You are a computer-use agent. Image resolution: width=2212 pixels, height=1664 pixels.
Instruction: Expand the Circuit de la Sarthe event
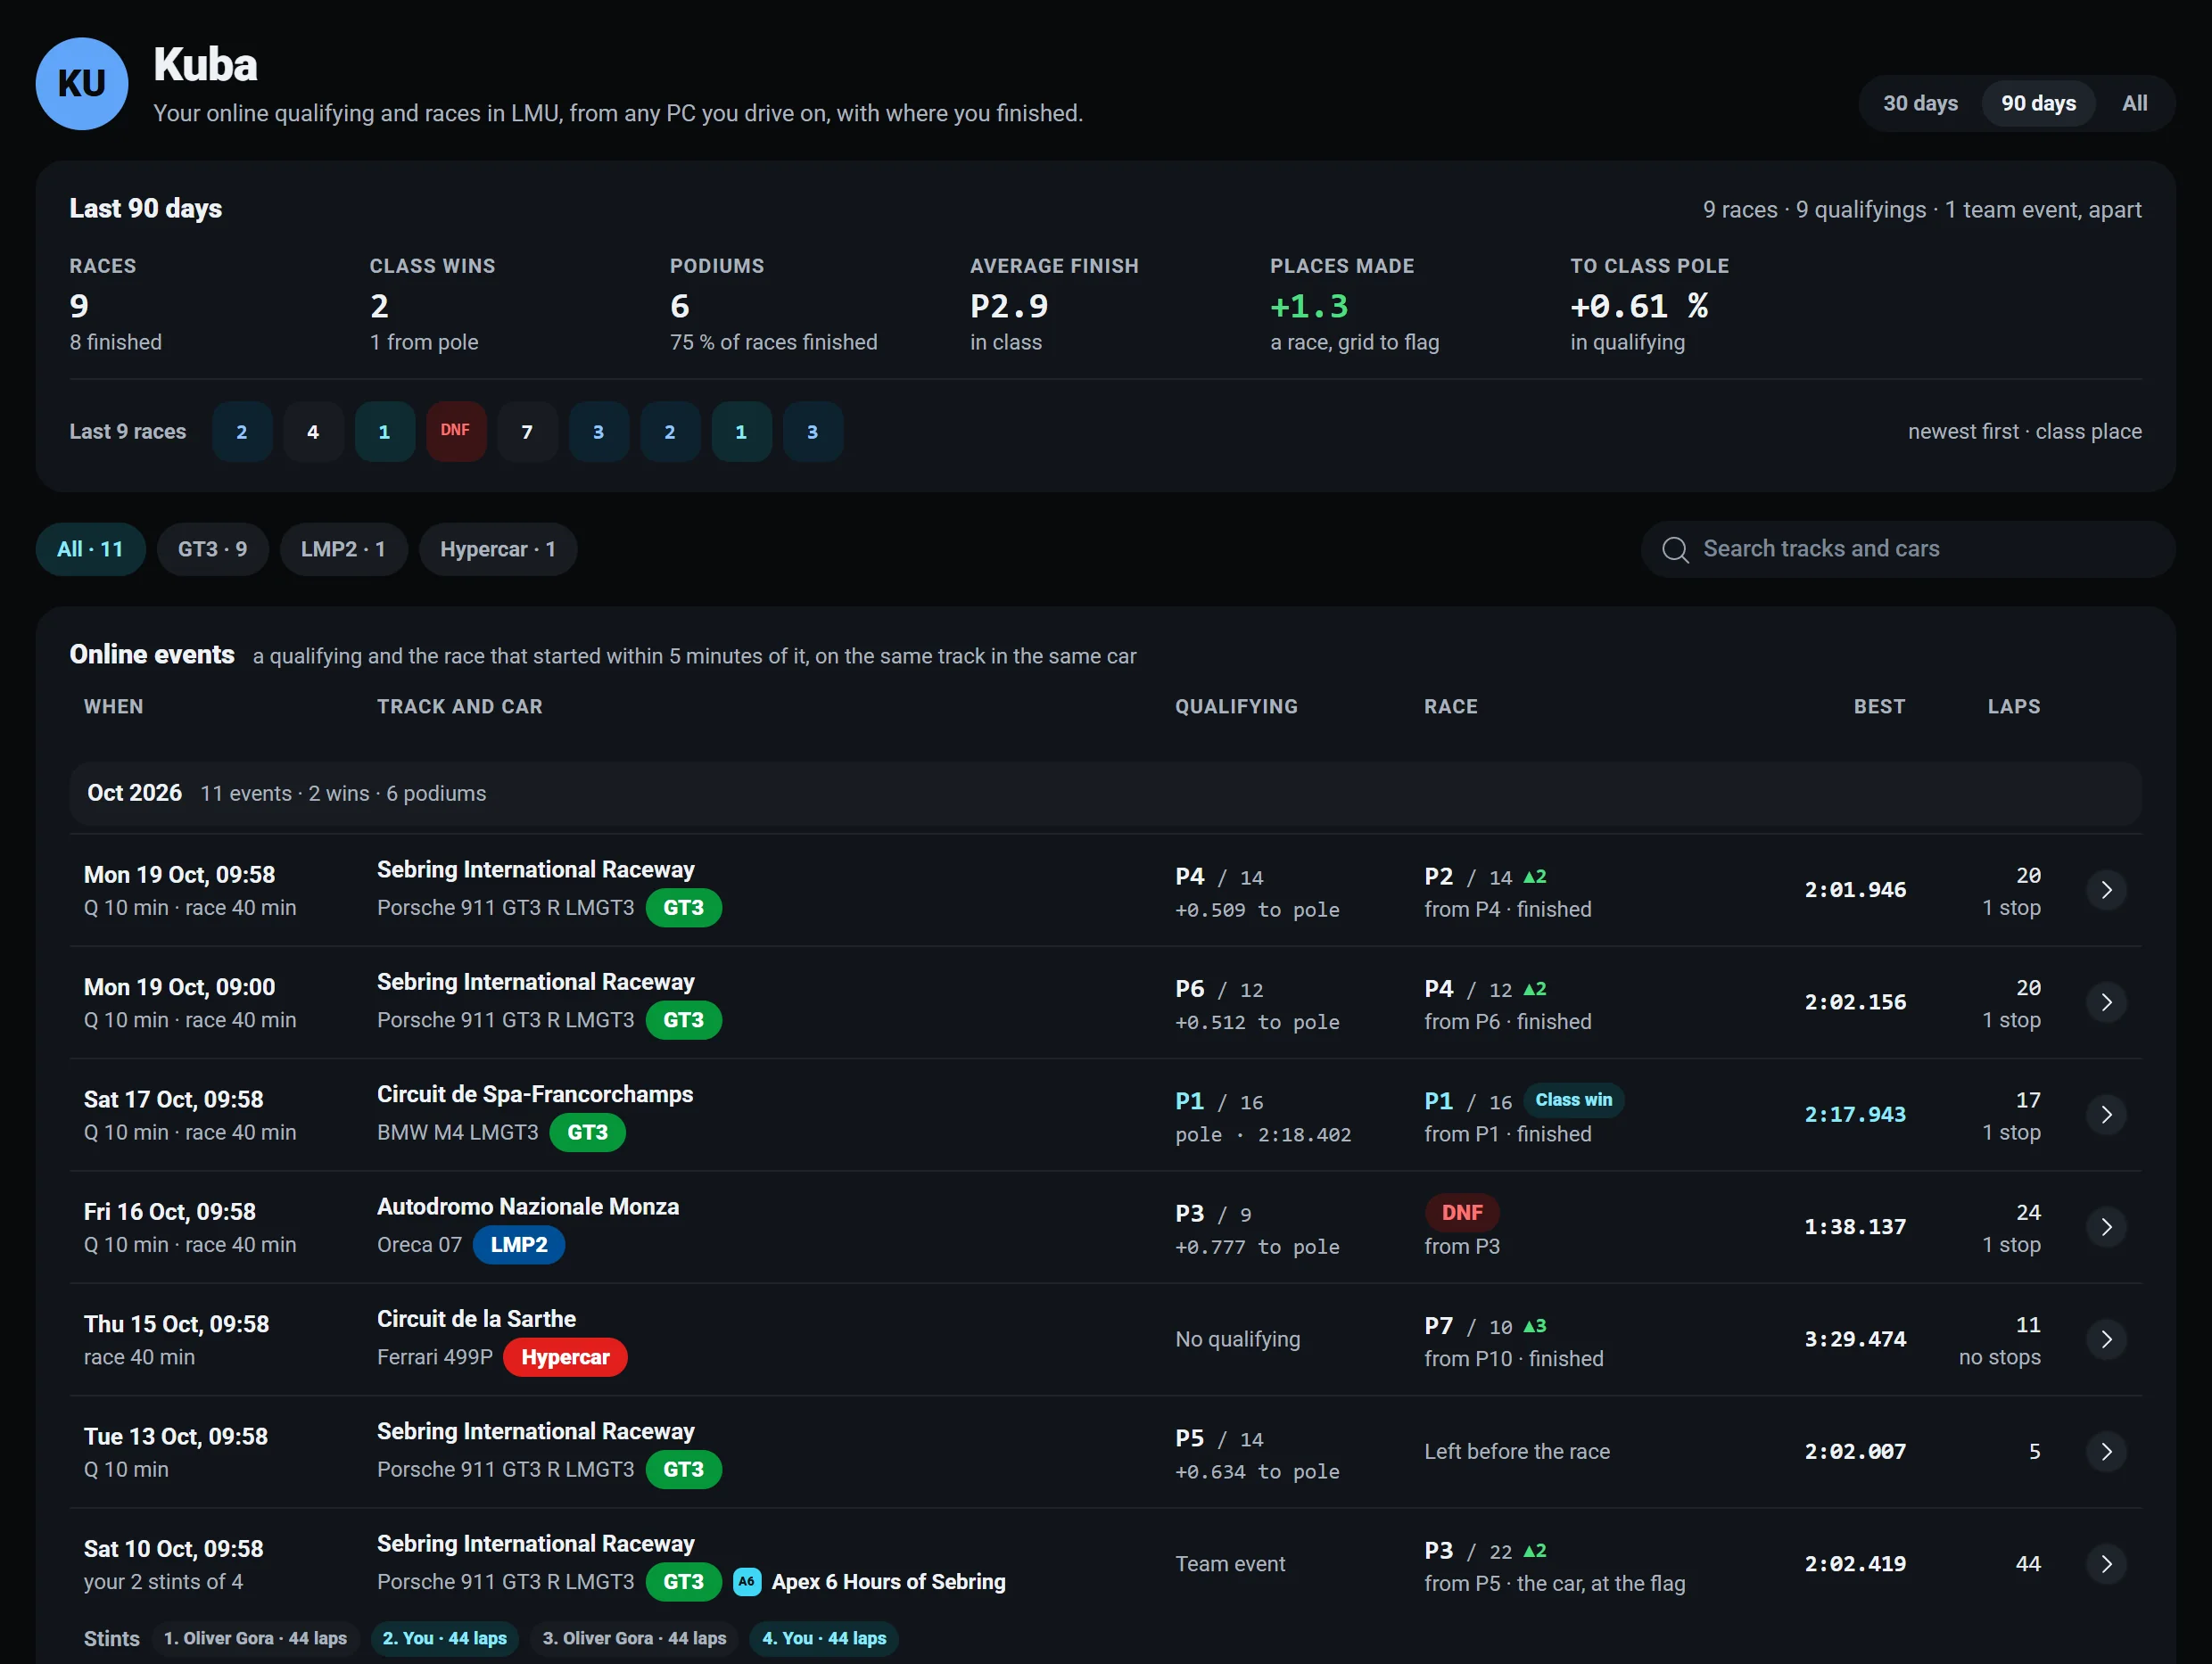(x=2106, y=1339)
